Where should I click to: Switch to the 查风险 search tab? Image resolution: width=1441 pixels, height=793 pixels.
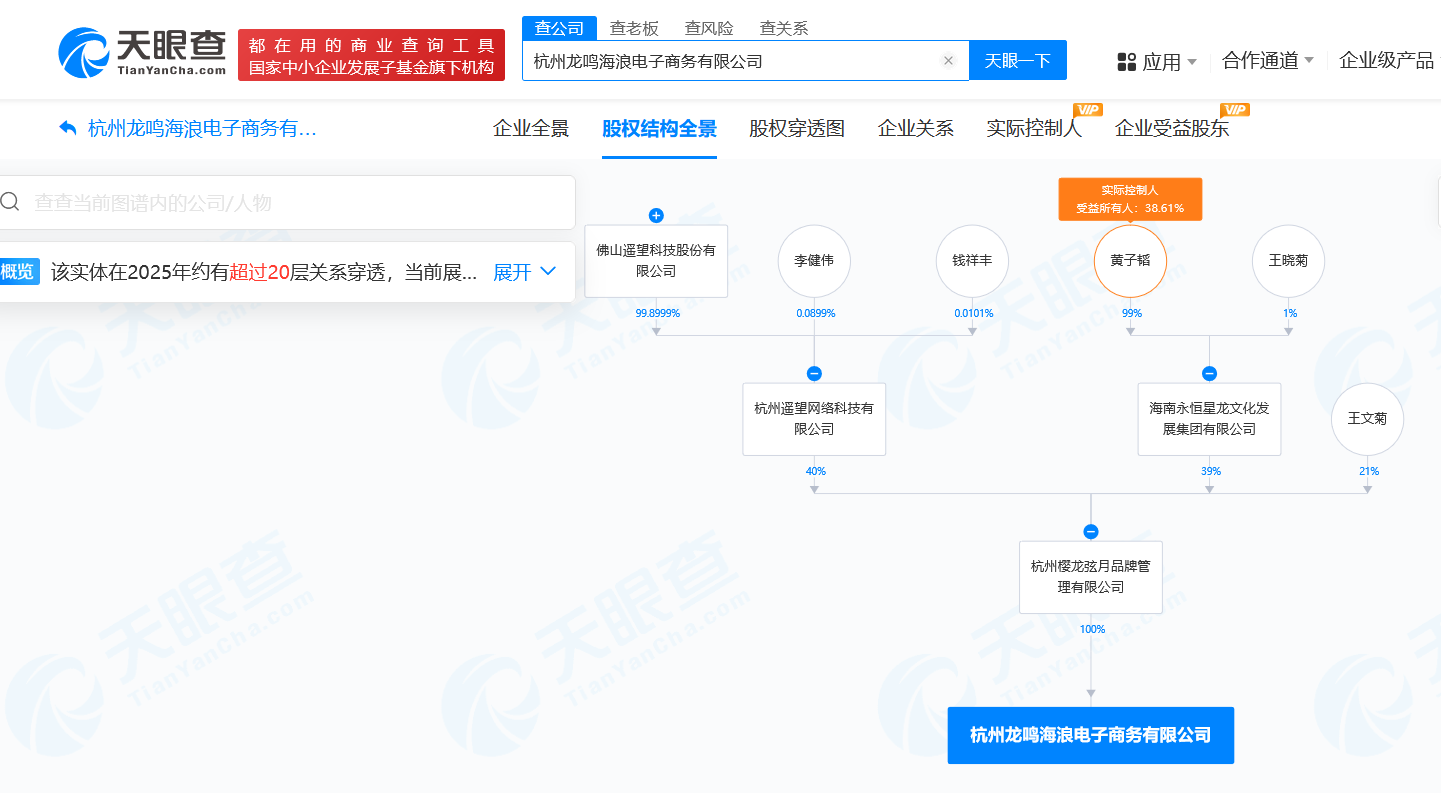pos(709,28)
